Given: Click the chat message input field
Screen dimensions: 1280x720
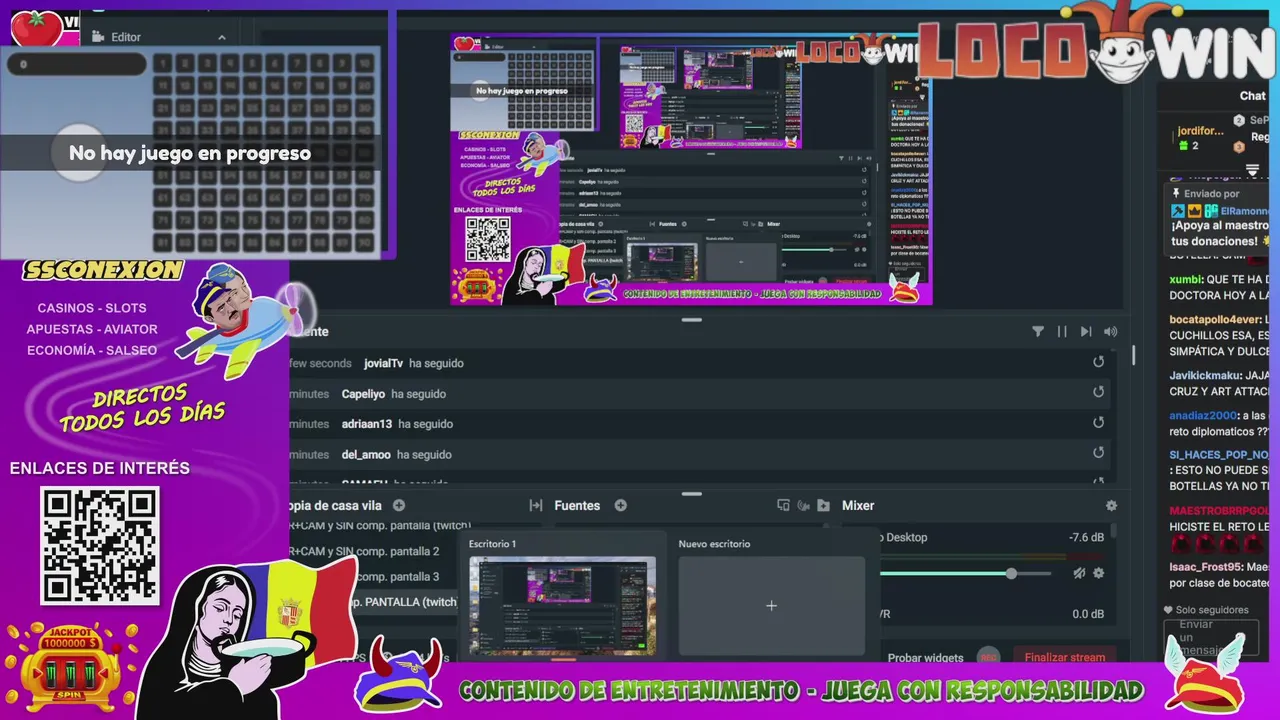Looking at the screenshot, I should (x=1211, y=638).
